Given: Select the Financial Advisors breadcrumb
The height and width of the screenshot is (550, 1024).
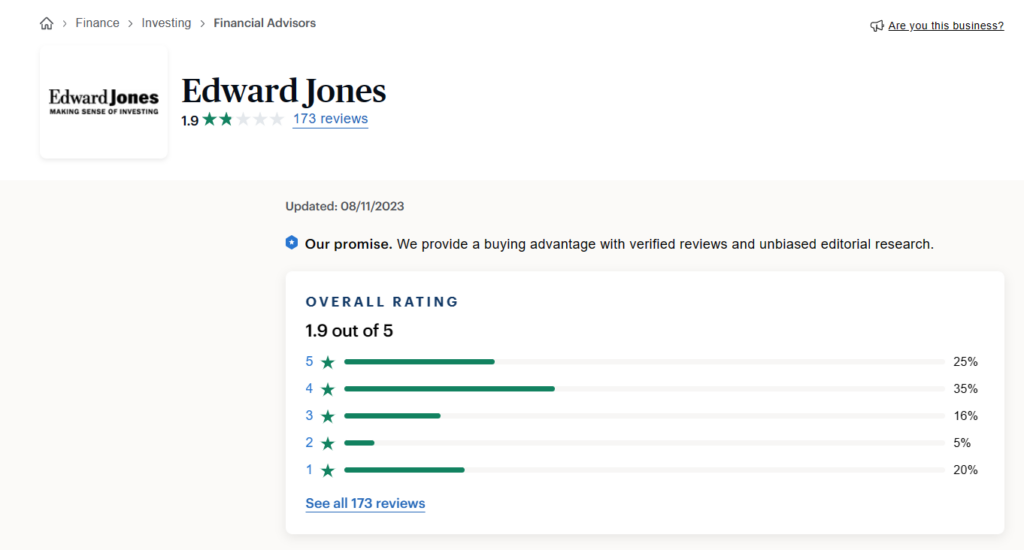Looking at the screenshot, I should (264, 23).
